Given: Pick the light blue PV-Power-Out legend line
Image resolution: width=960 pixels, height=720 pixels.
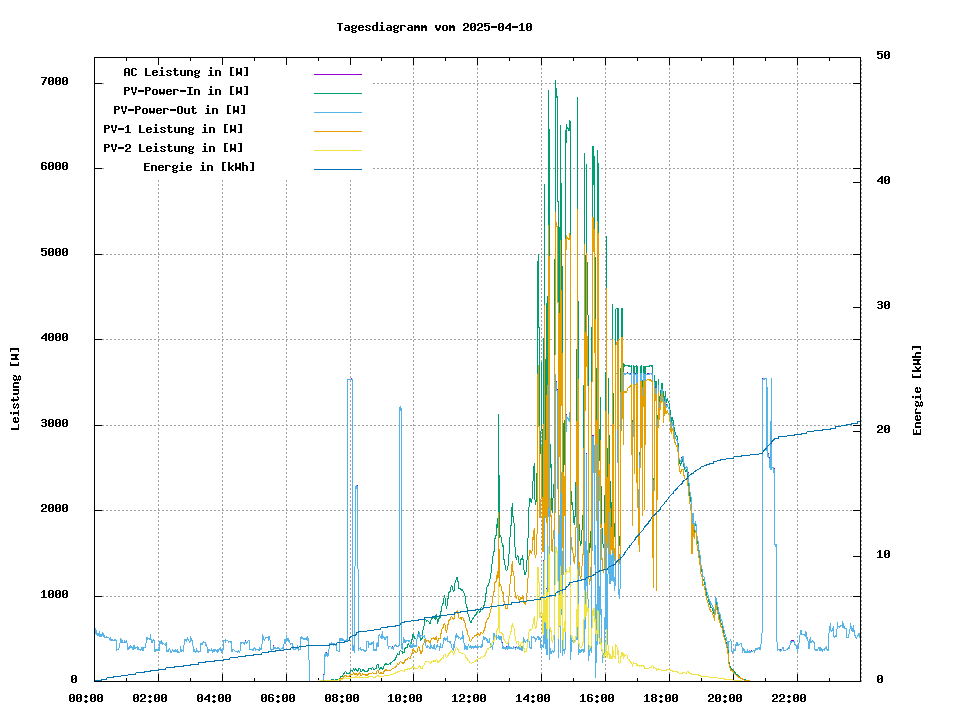Looking at the screenshot, I should 337,112.
